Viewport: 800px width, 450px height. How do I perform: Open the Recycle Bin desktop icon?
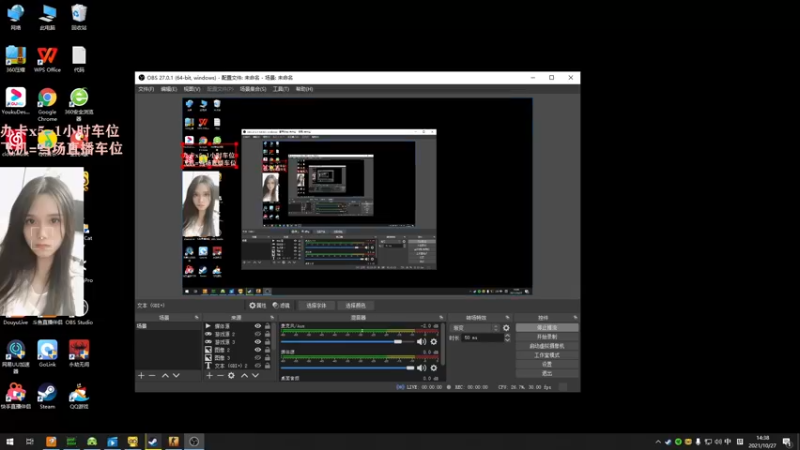click(79, 17)
